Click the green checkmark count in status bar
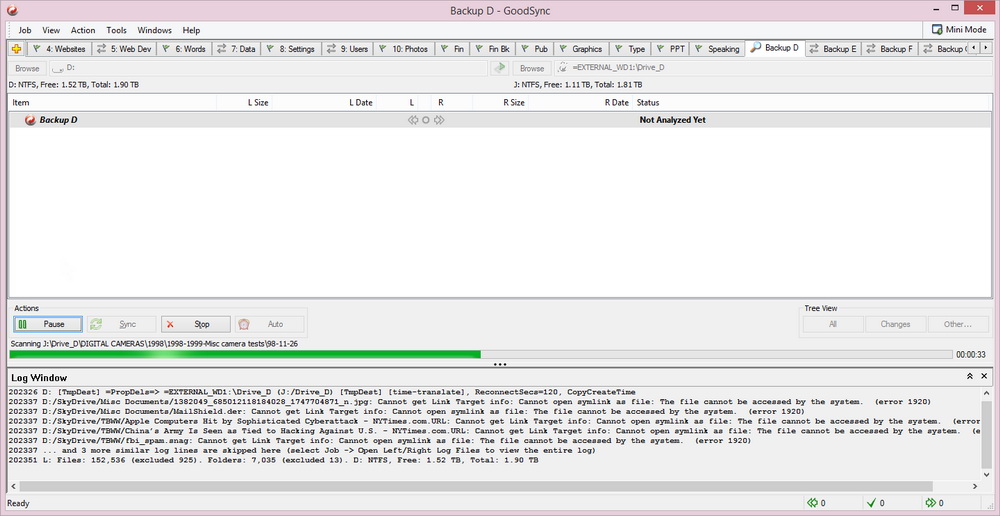Viewport: 1000px width, 516px height. [x=871, y=503]
